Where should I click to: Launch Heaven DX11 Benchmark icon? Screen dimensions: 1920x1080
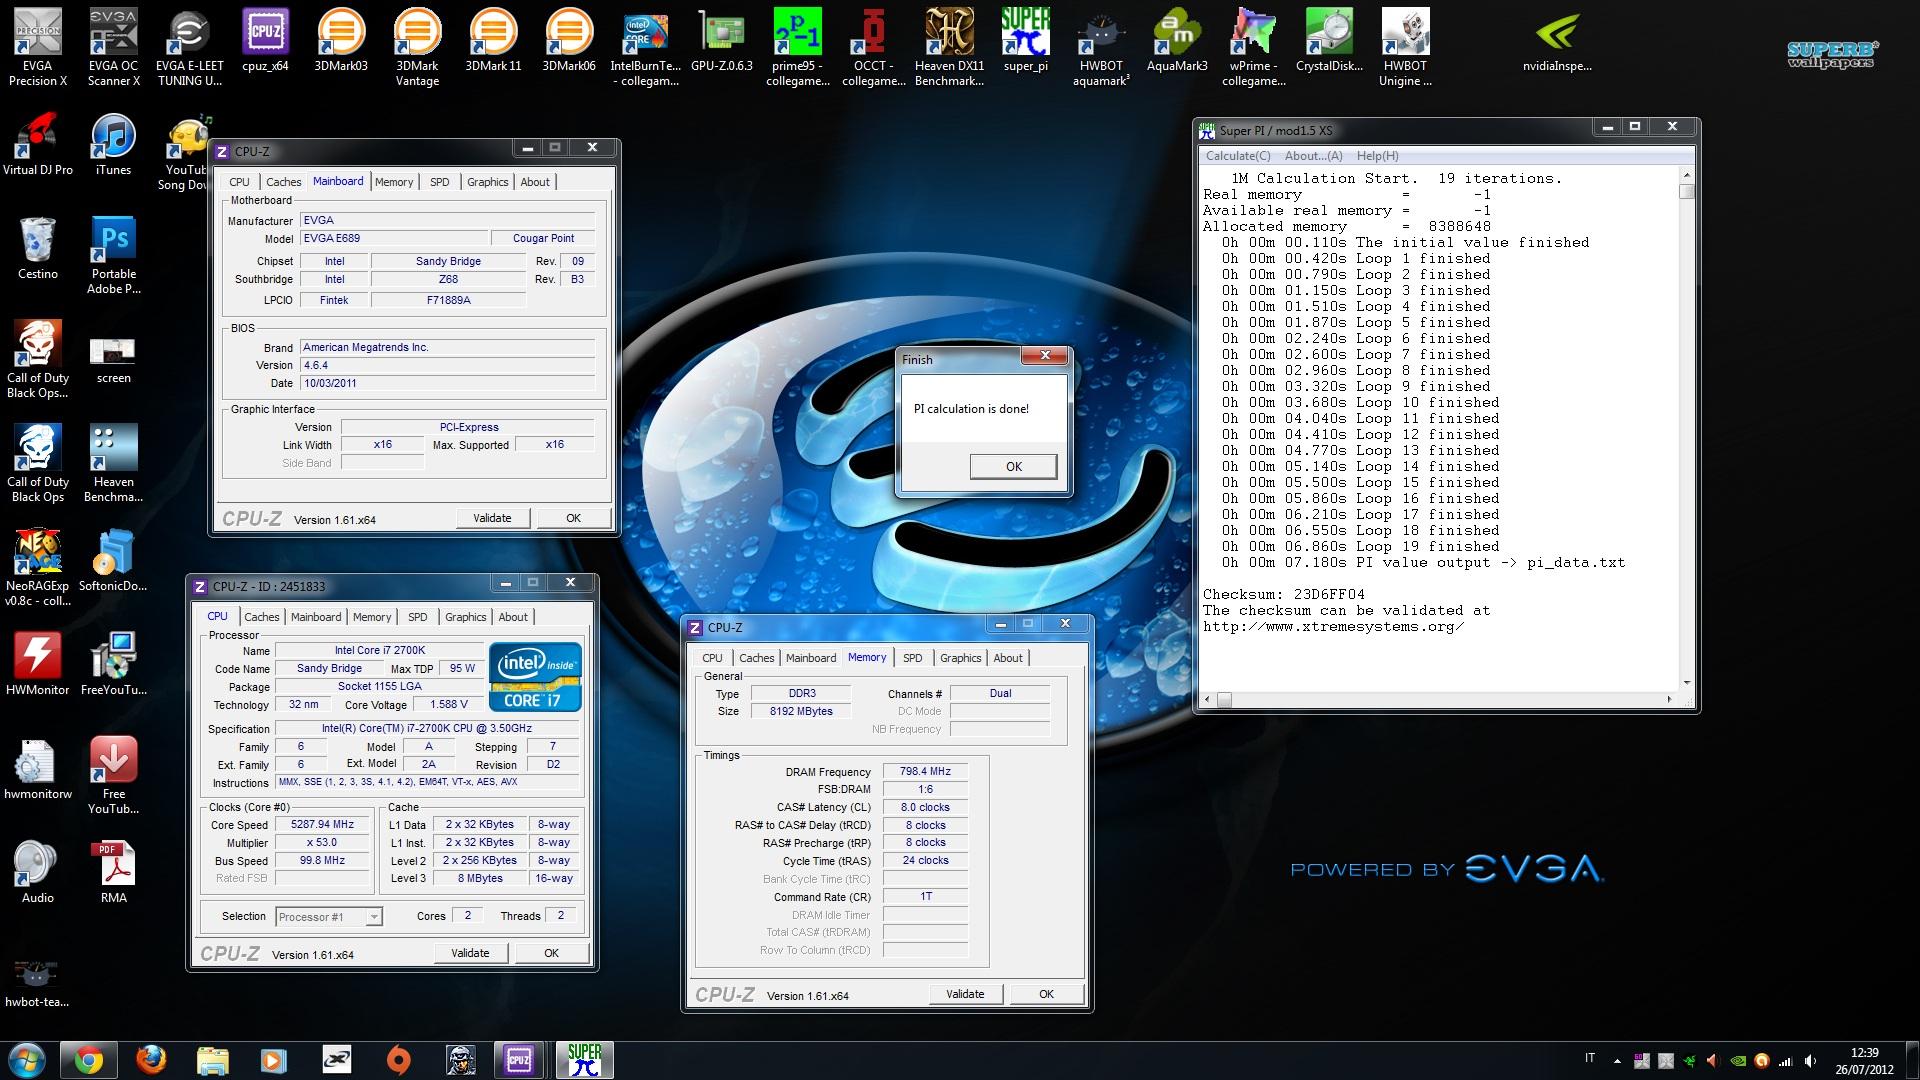point(949,47)
